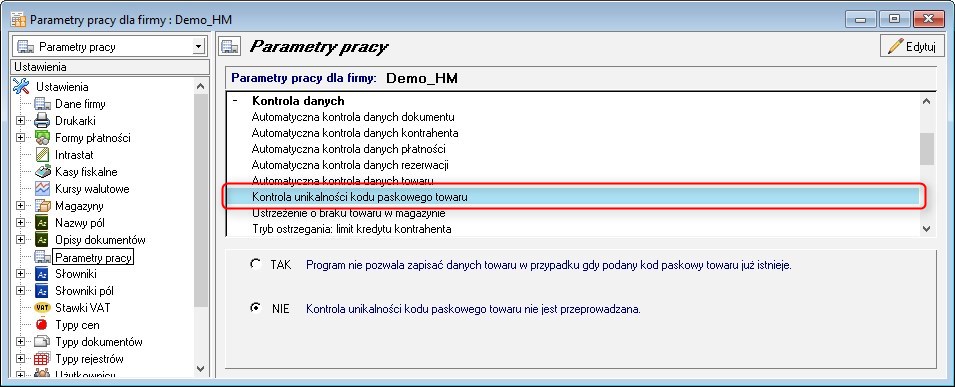The width and height of the screenshot is (955, 387).
Task: Click the Ustawienia panel header
Action: coord(110,67)
